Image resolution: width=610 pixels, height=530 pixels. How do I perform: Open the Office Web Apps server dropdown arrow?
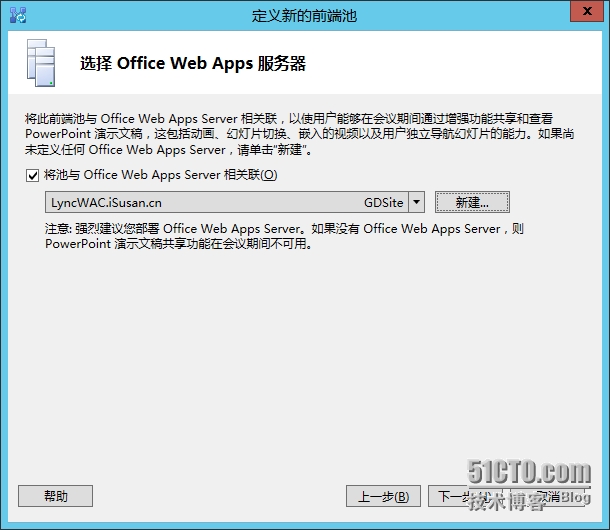click(x=416, y=202)
